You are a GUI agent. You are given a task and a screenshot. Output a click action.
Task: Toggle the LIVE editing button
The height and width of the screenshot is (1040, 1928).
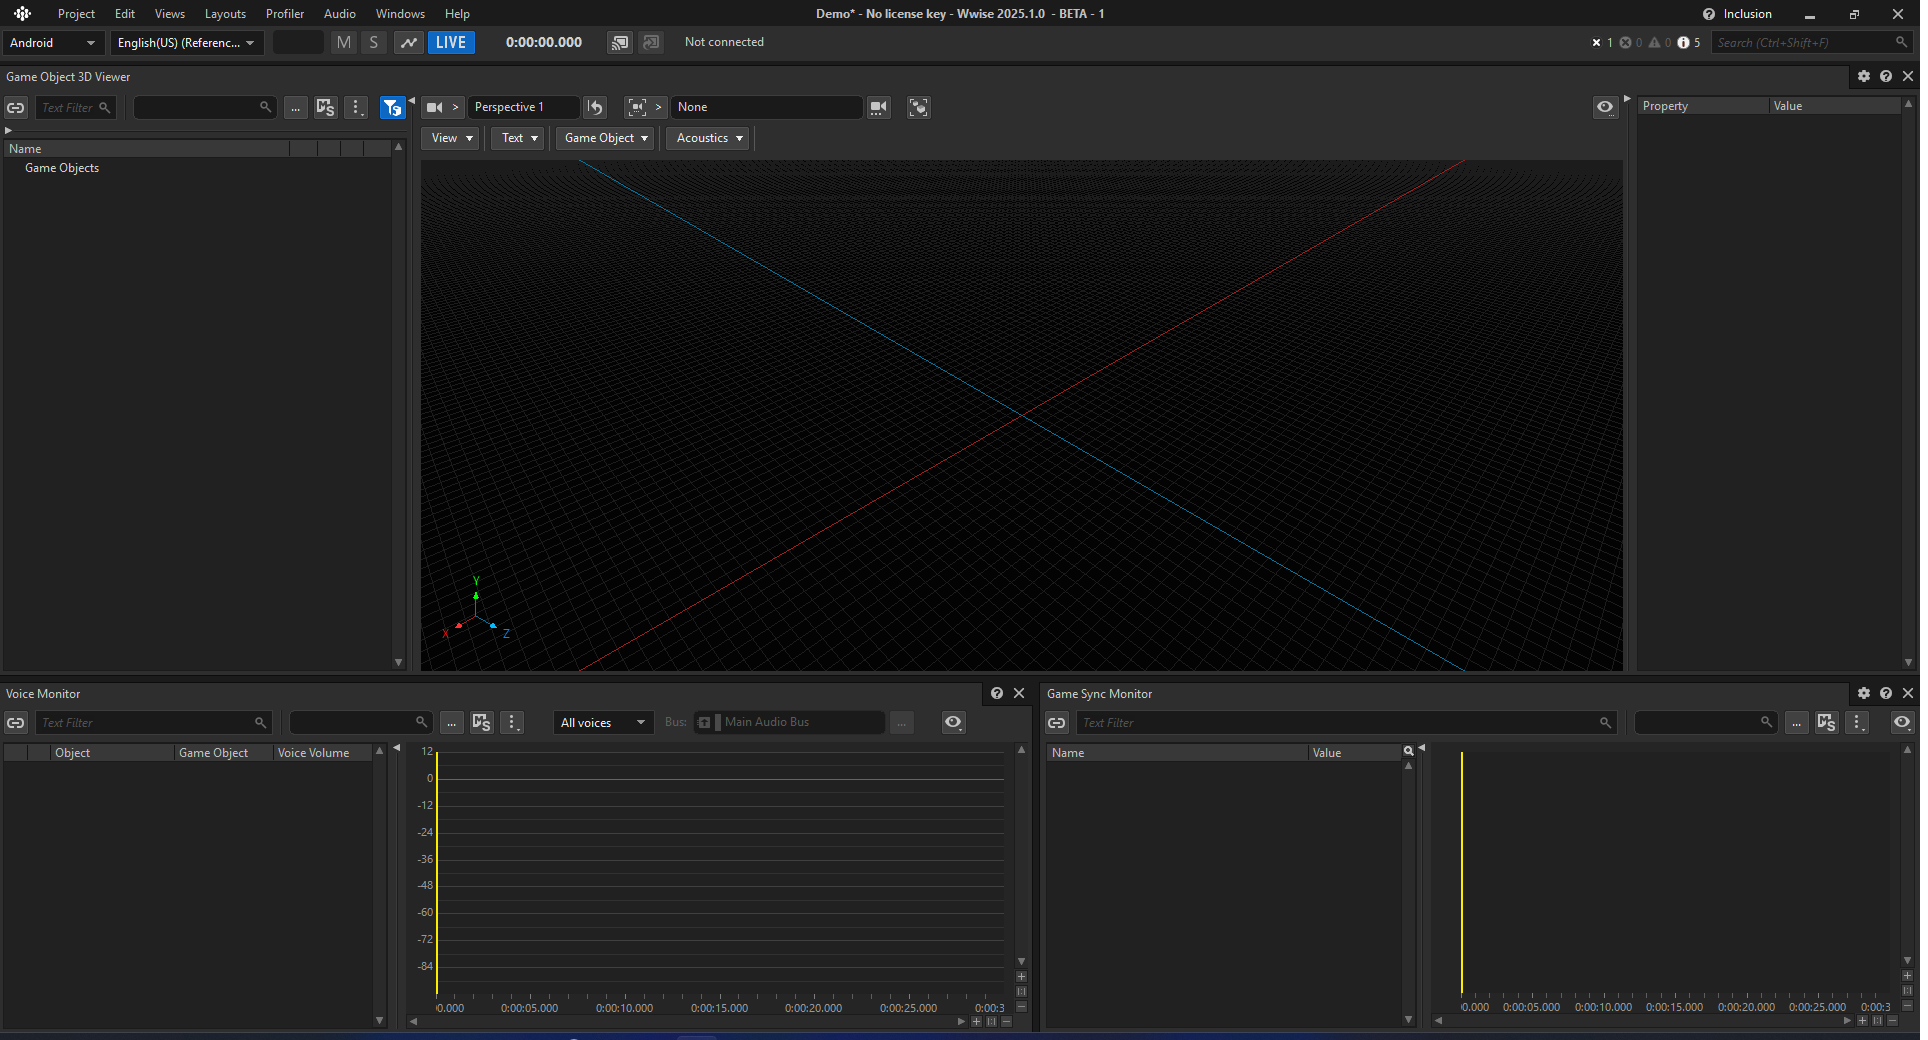451,42
